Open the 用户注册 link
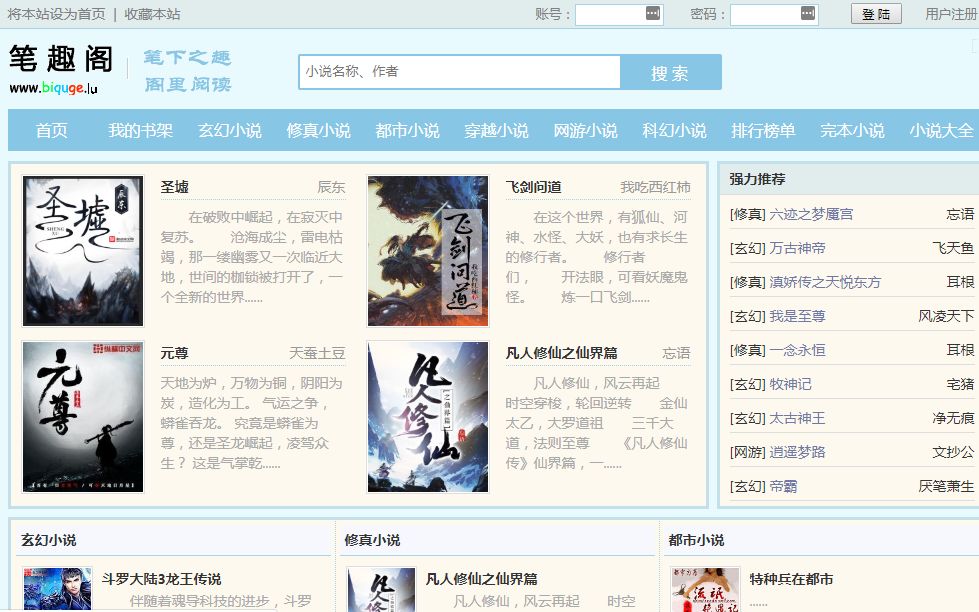The width and height of the screenshot is (979, 612). pos(952,14)
